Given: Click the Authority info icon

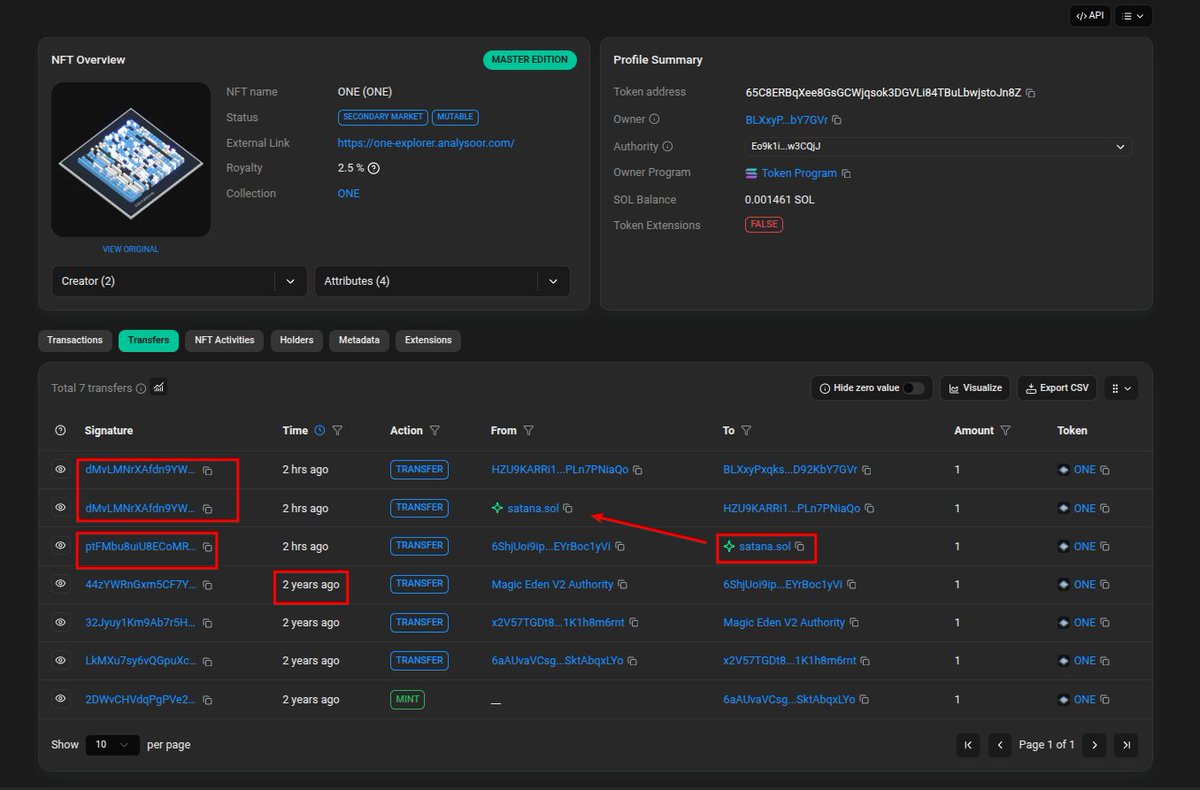Looking at the screenshot, I should point(667,147).
